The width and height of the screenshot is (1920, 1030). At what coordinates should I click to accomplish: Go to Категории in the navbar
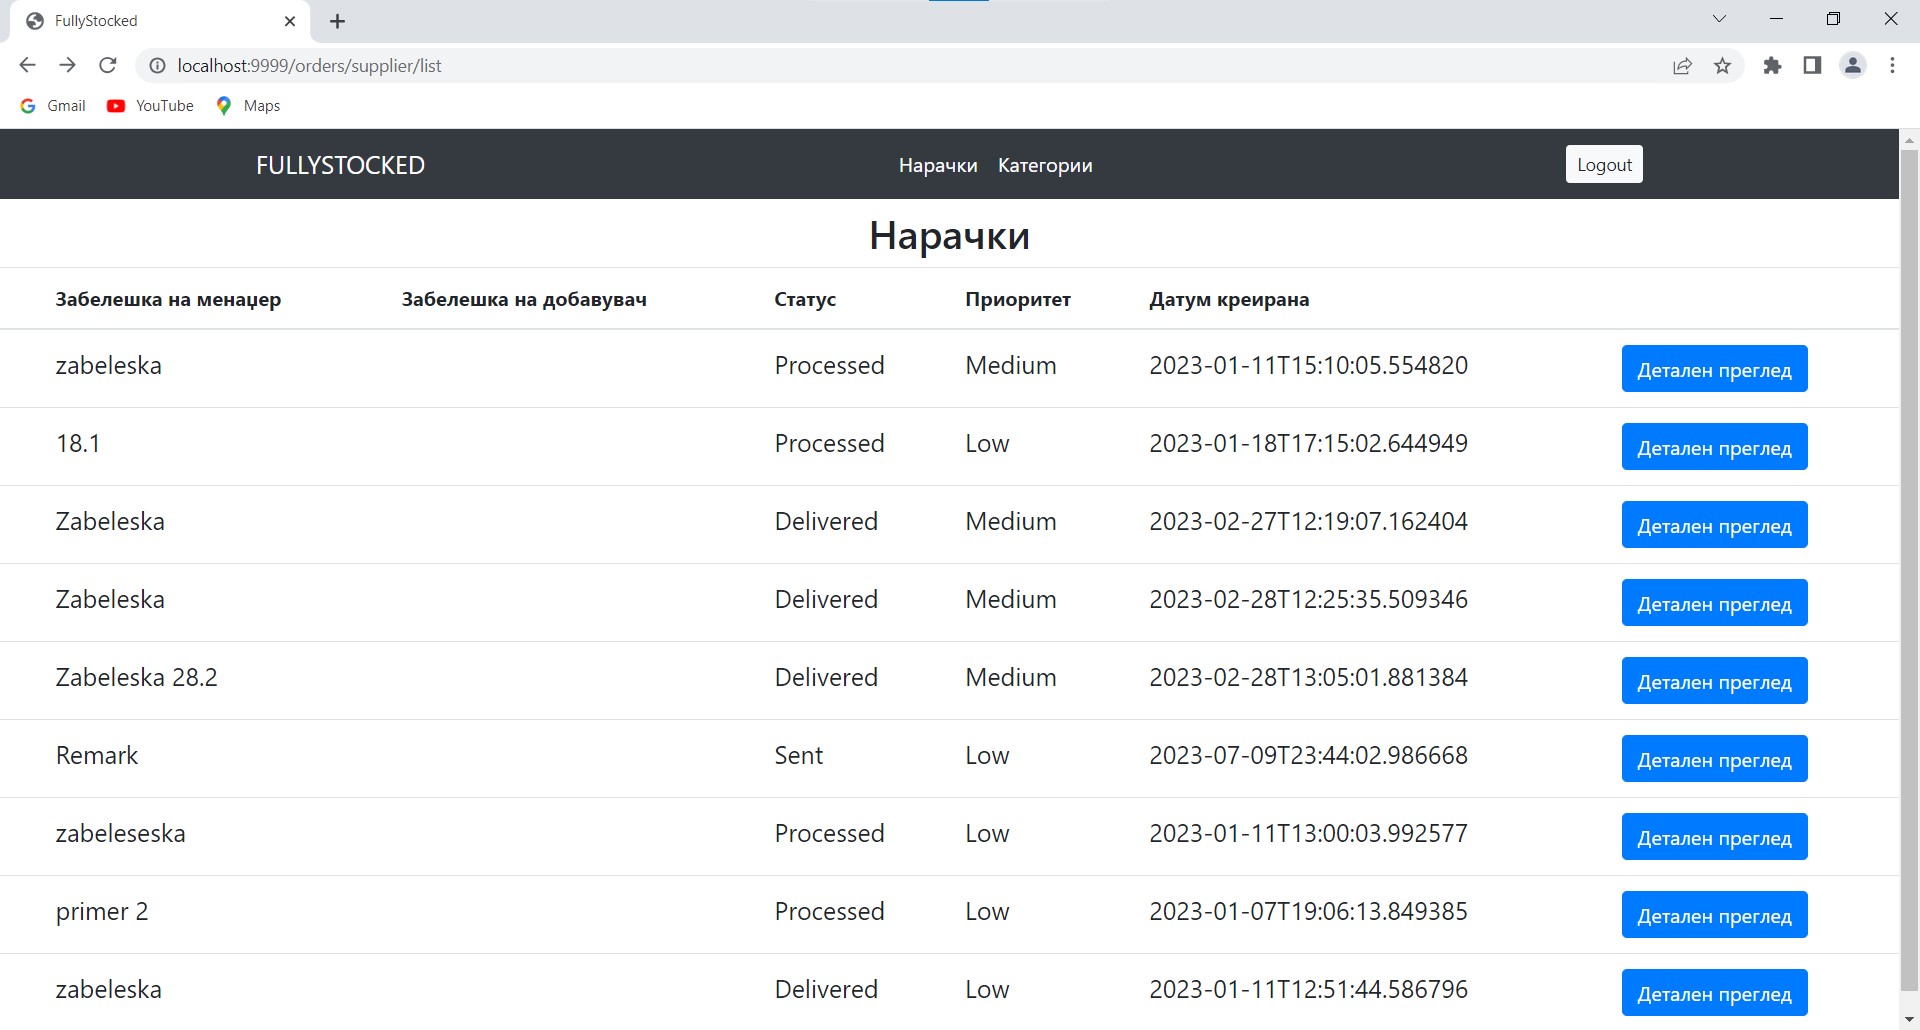coord(1044,165)
